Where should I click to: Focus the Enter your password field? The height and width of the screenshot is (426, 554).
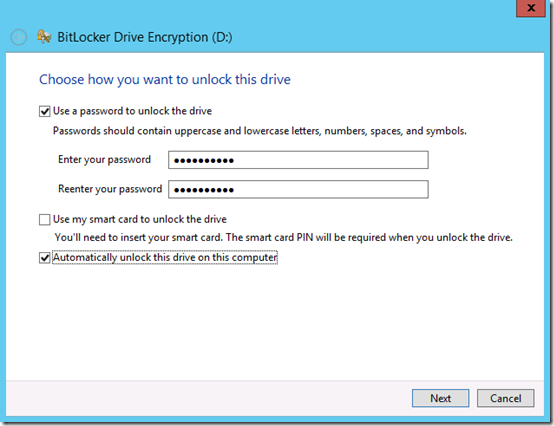pos(298,160)
